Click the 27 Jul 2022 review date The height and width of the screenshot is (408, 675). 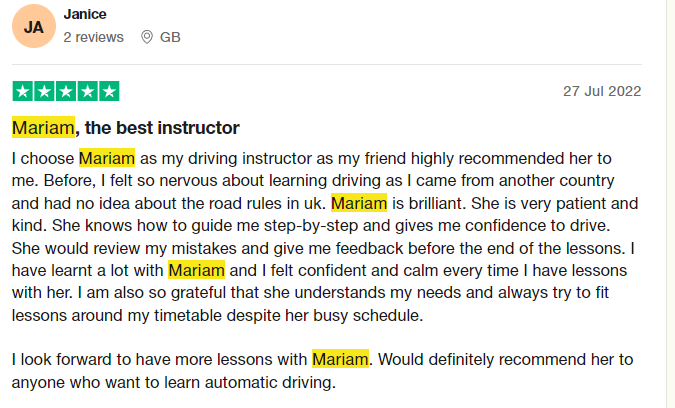[602, 91]
